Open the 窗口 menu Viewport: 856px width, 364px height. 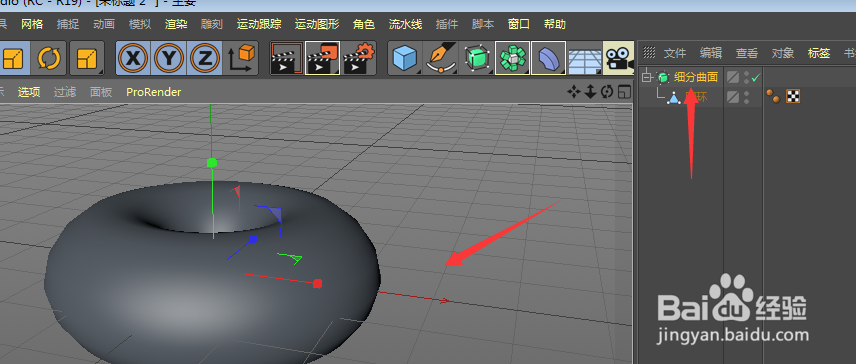[519, 25]
